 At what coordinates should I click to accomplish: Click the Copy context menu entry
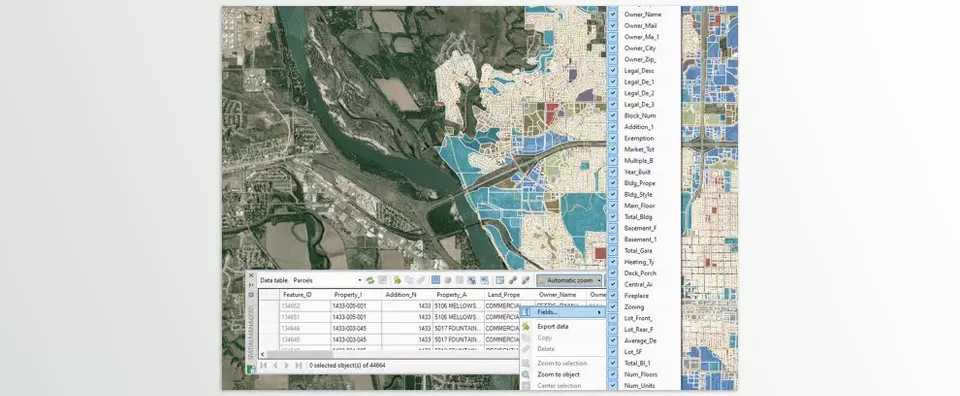tap(544, 338)
